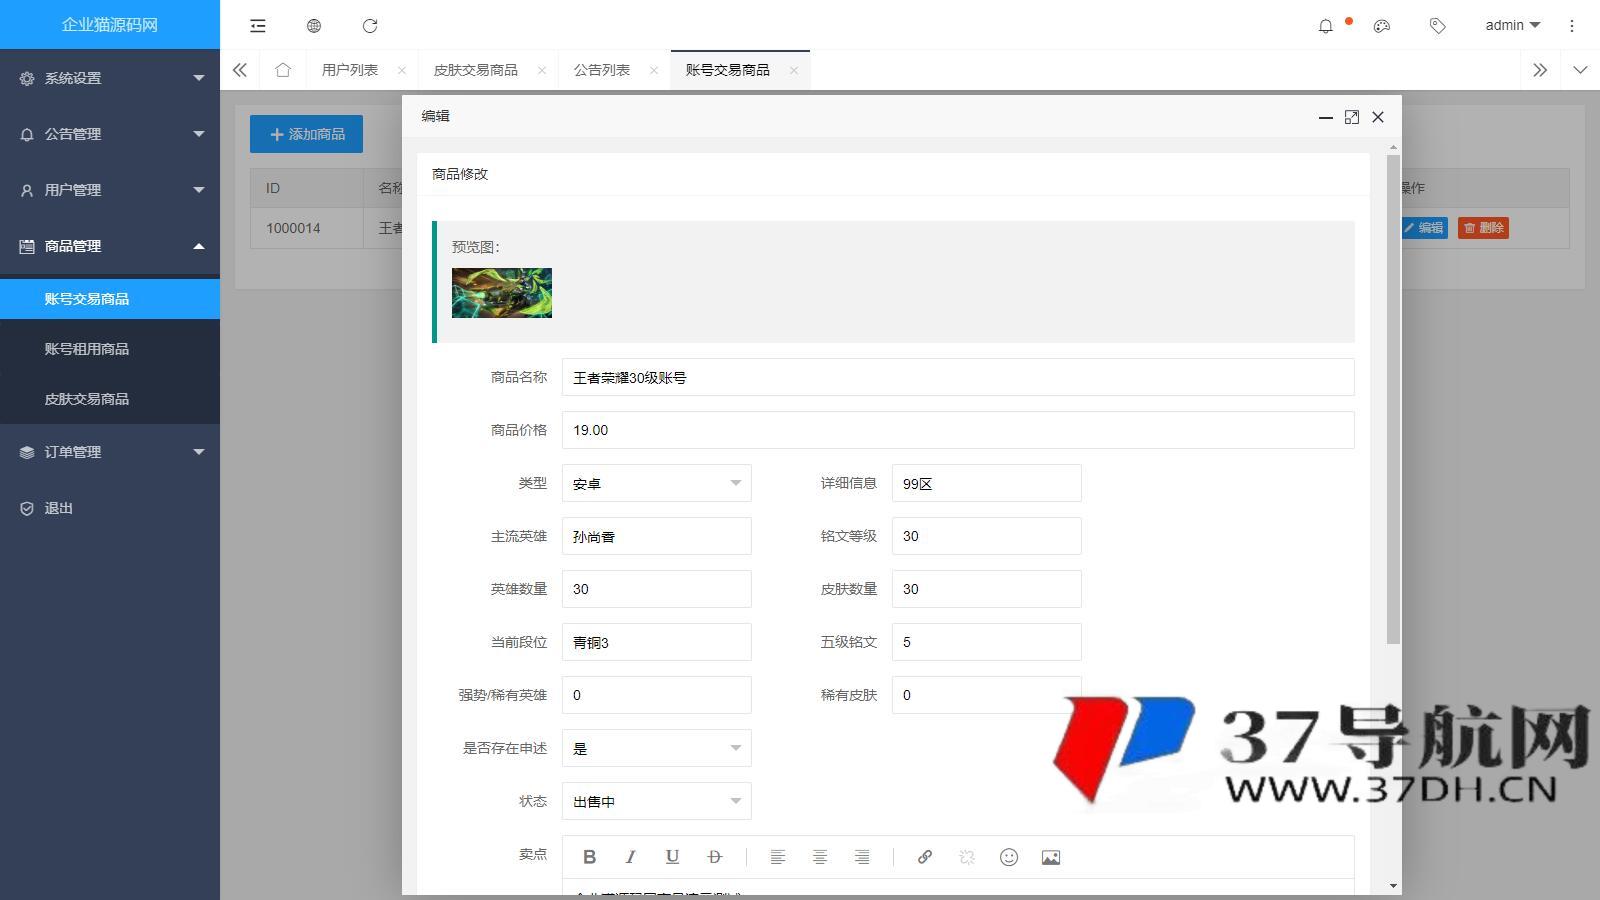Screen dimensions: 1600x900
Task: Collapse the 商品管理 sidebar menu
Action: click(x=110, y=246)
